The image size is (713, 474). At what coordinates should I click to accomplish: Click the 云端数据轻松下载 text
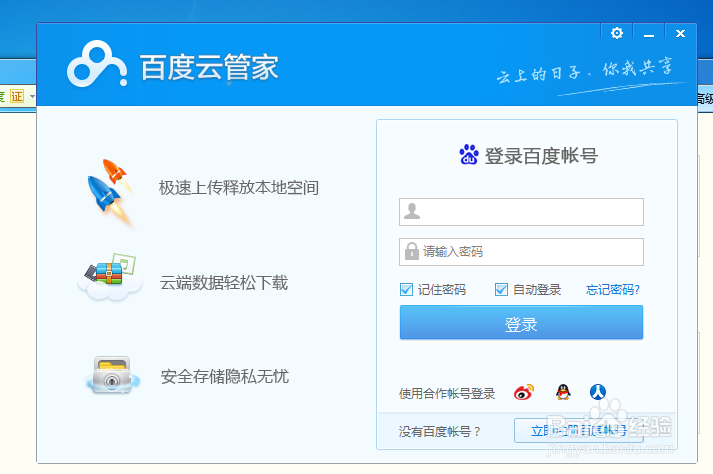pyautogui.click(x=224, y=283)
